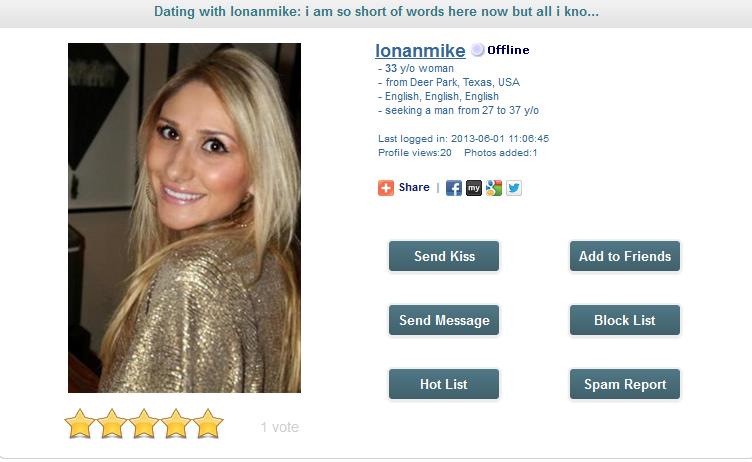The width and height of the screenshot is (752, 462).
Task: Add user to Block List
Action: pos(625,320)
